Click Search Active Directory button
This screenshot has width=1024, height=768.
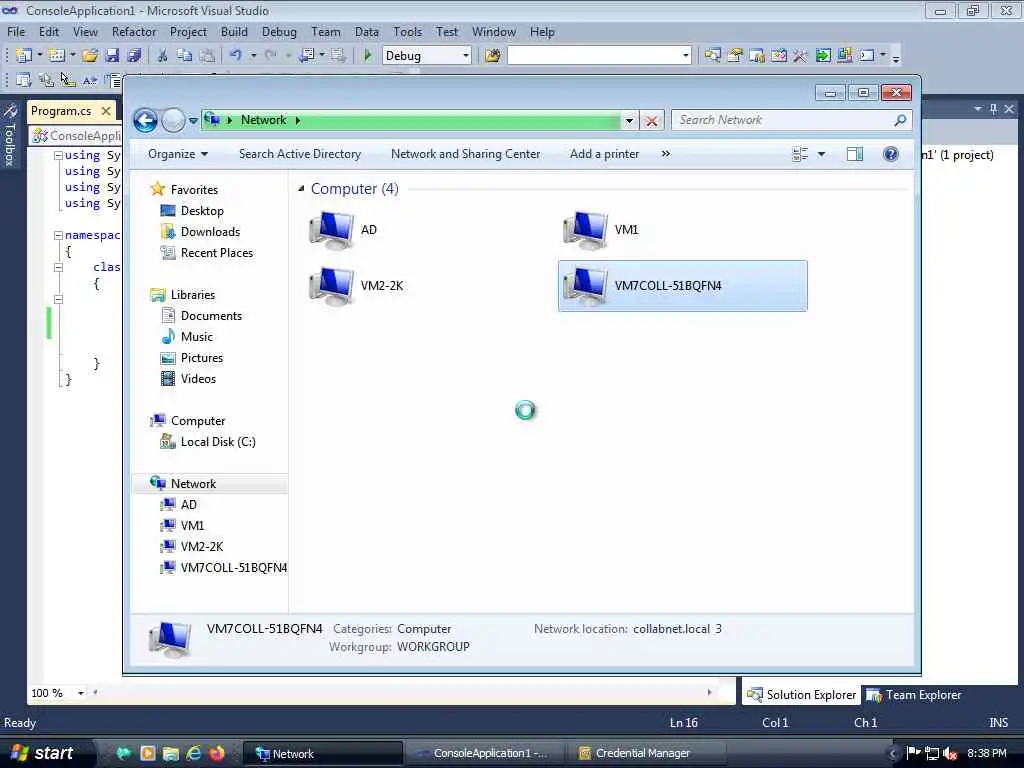(x=300, y=154)
